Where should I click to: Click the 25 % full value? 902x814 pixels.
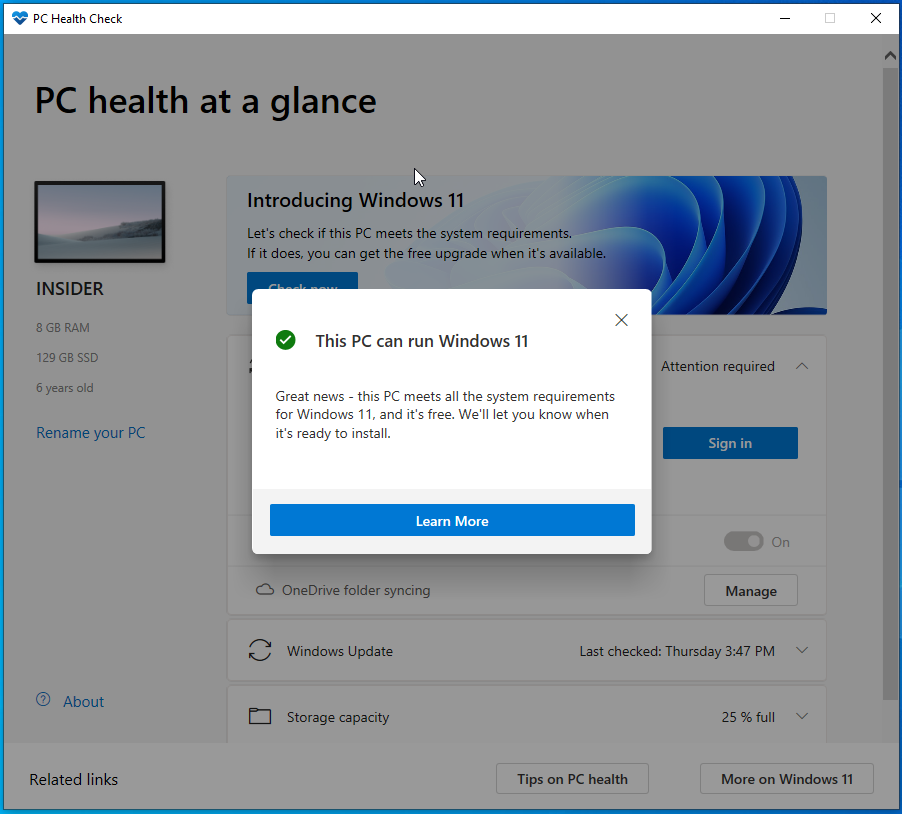748,717
